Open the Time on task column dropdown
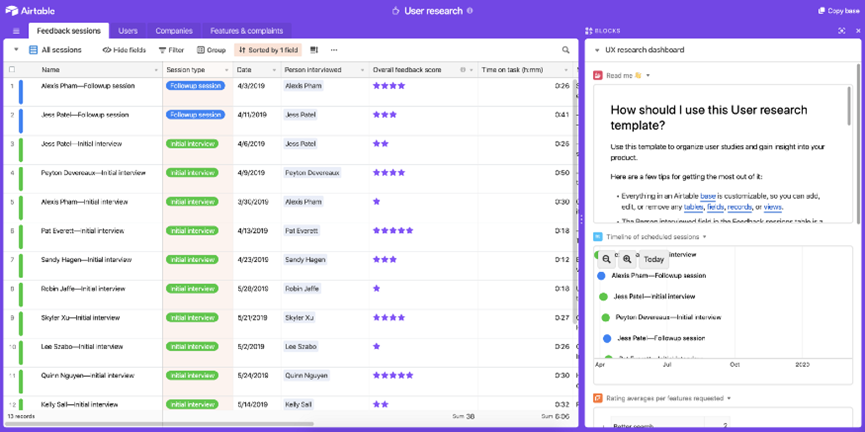This screenshot has height=432, width=865. click(566, 70)
